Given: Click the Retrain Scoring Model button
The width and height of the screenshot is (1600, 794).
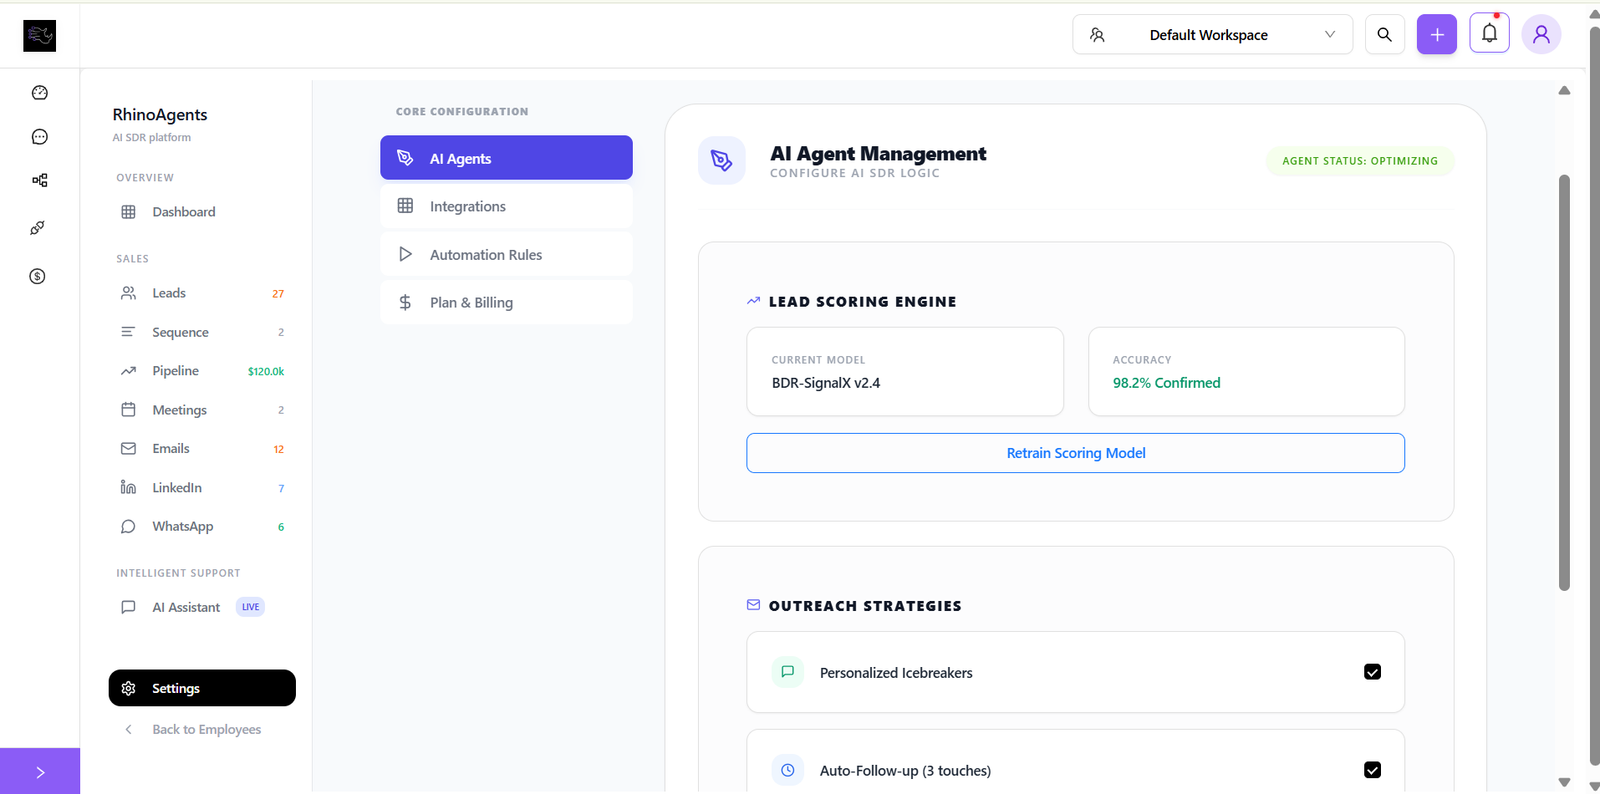Looking at the screenshot, I should click(x=1075, y=453).
